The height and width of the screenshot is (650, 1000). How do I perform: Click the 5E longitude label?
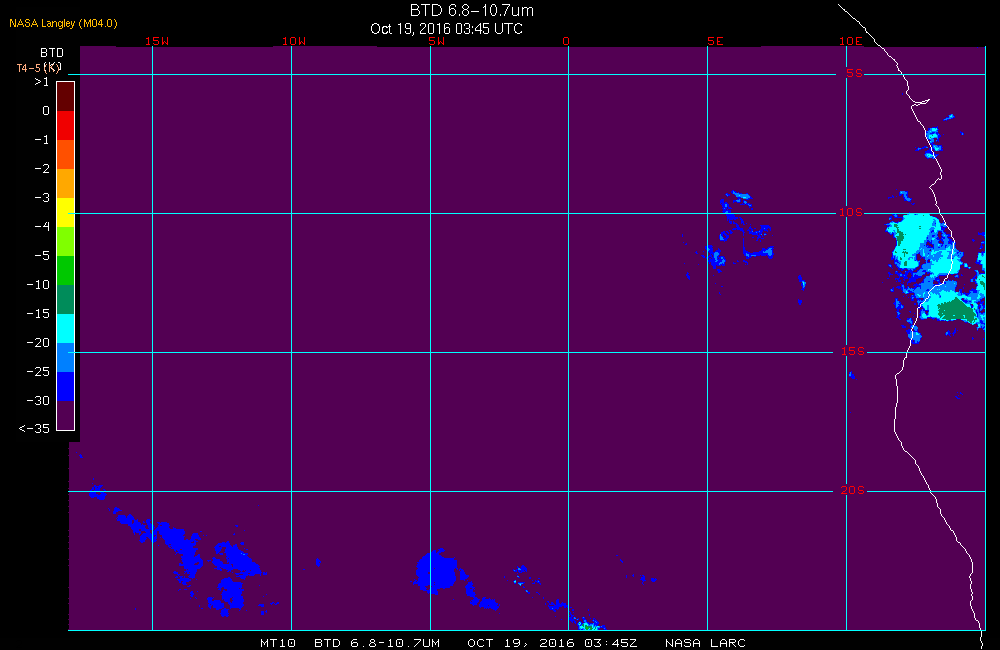coord(715,41)
